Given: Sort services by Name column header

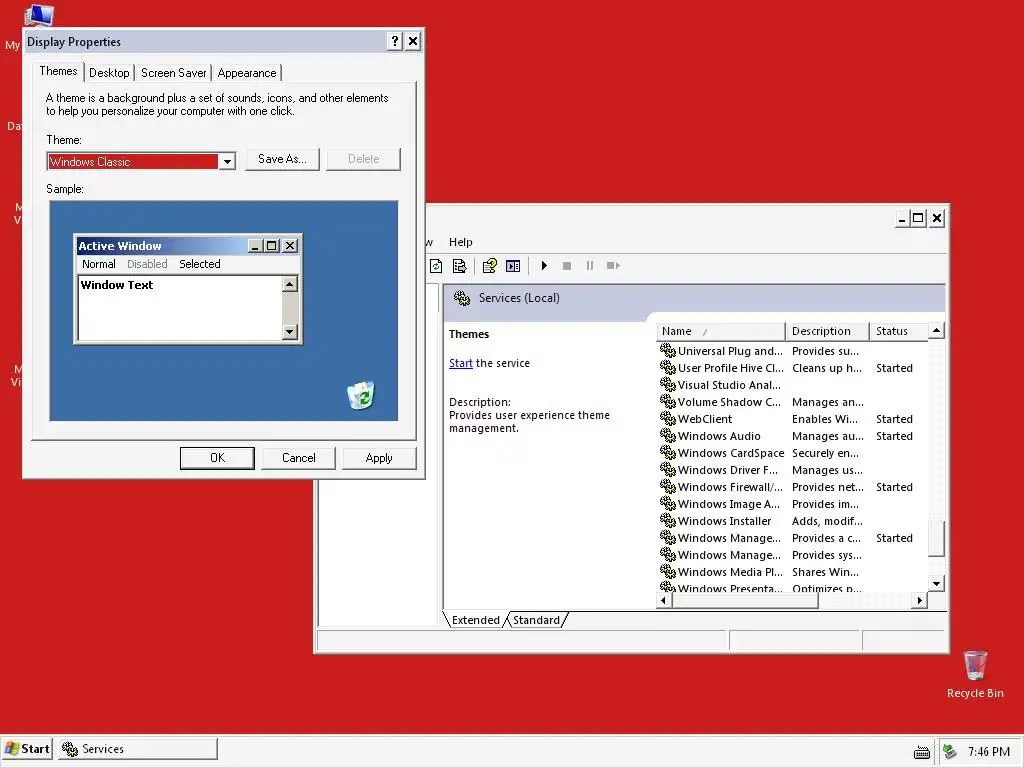Looking at the screenshot, I should (720, 331).
